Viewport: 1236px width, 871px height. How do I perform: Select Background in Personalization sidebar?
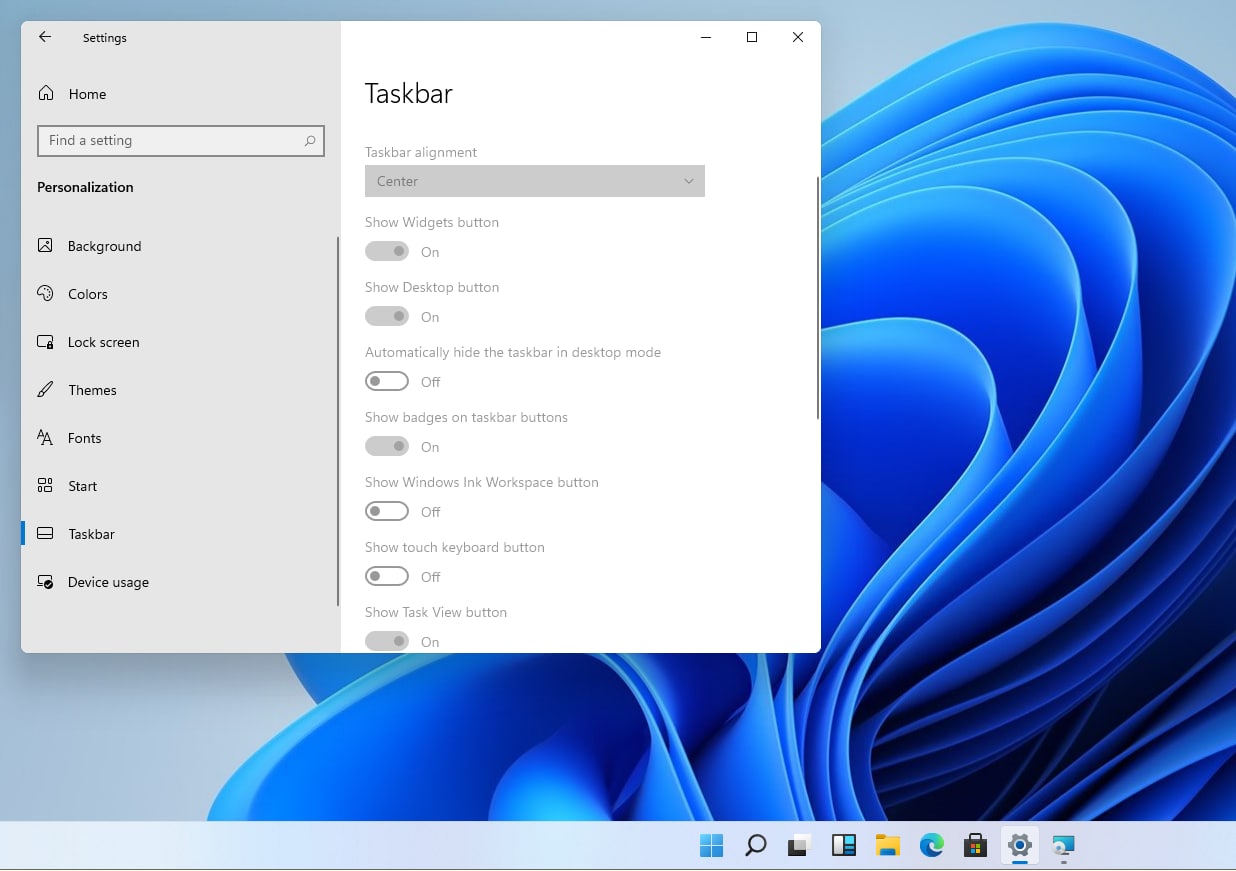pos(180,246)
